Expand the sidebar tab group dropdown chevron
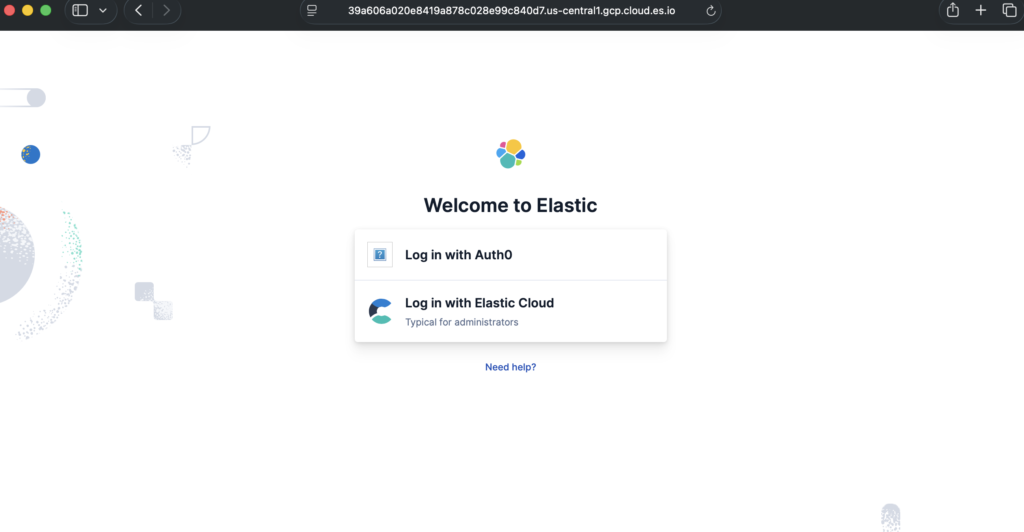 pos(102,10)
